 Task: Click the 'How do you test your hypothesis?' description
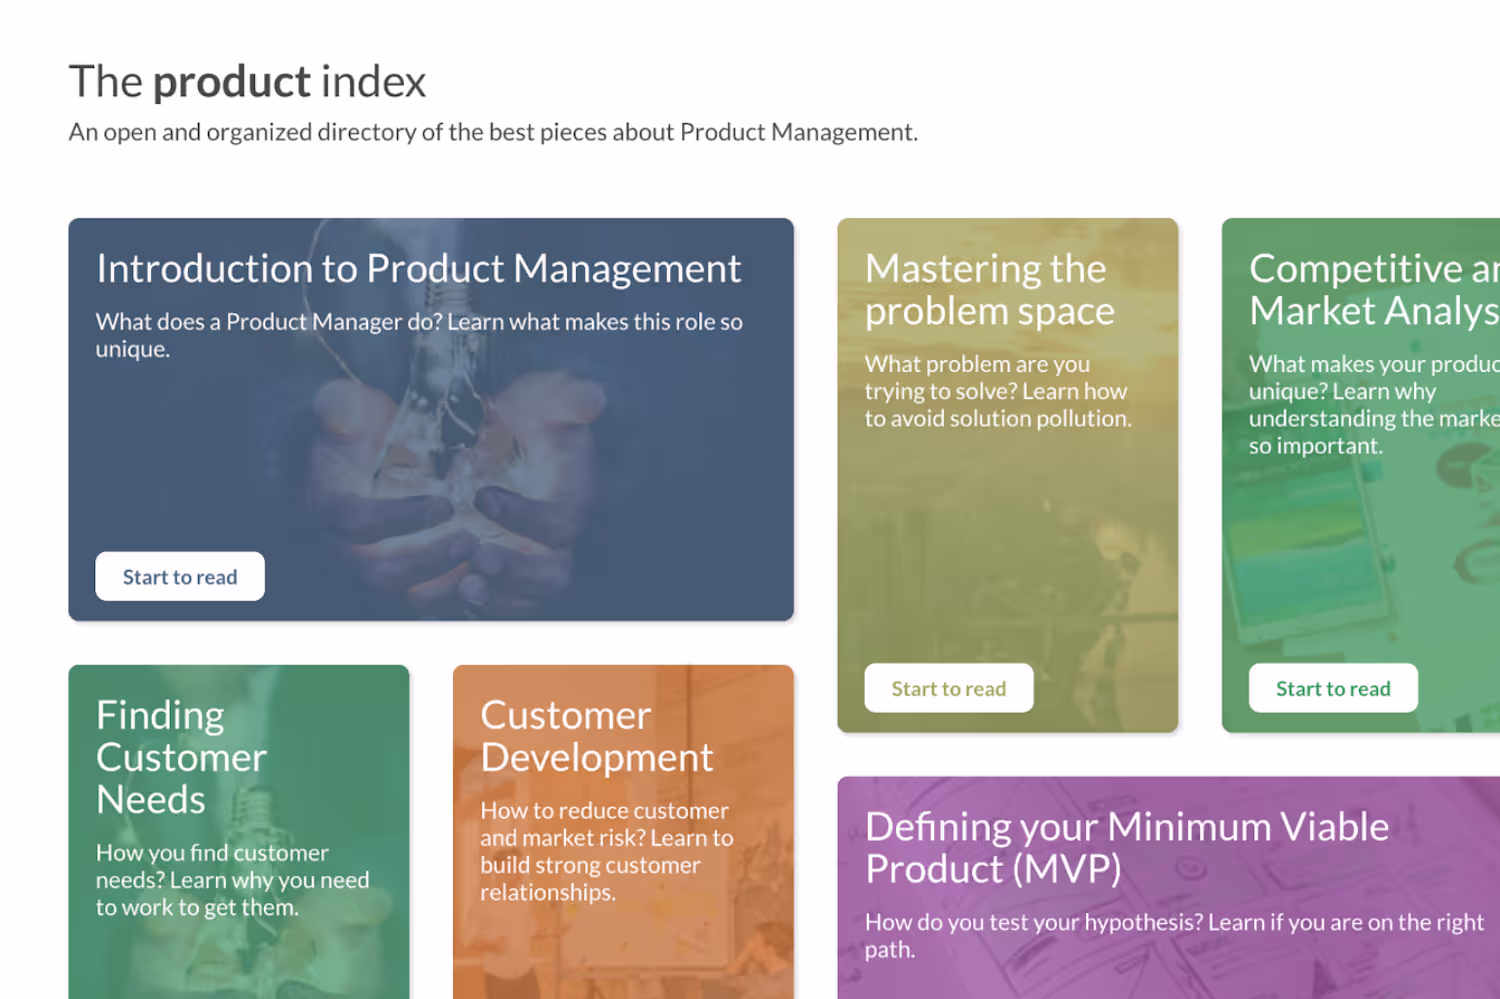(1173, 935)
